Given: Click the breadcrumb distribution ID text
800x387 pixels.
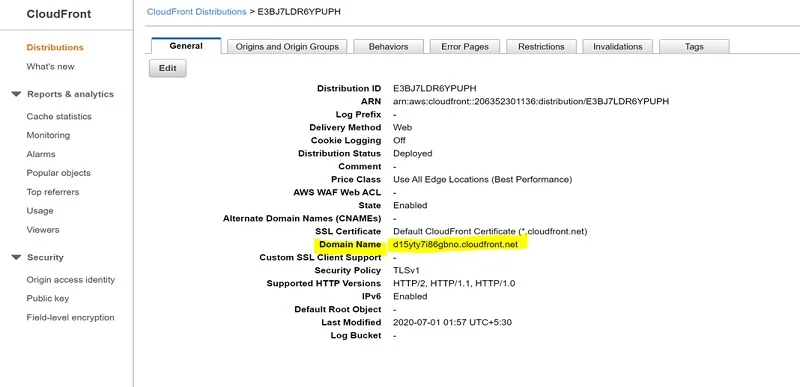Looking at the screenshot, I should [299, 12].
